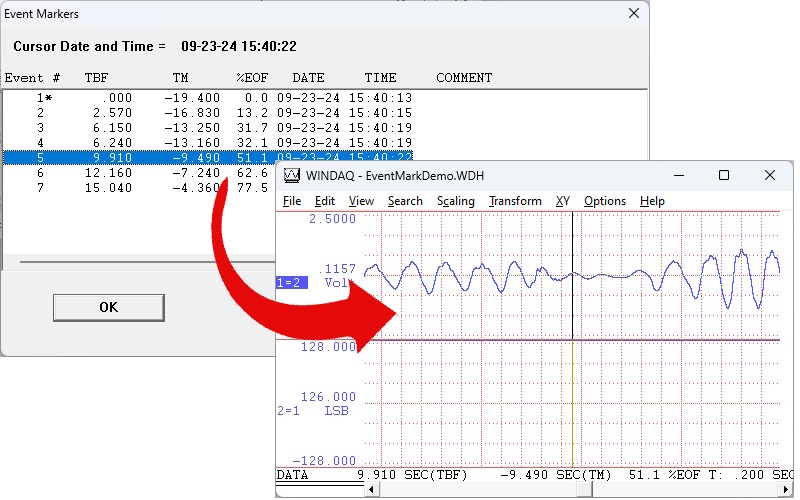This screenshot has width=800, height=500.
Task: Click the TBF column header
Action: click(x=96, y=78)
